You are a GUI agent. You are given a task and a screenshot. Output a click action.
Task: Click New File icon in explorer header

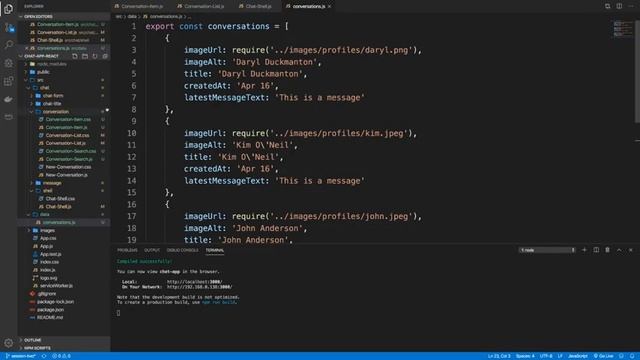coord(75,56)
